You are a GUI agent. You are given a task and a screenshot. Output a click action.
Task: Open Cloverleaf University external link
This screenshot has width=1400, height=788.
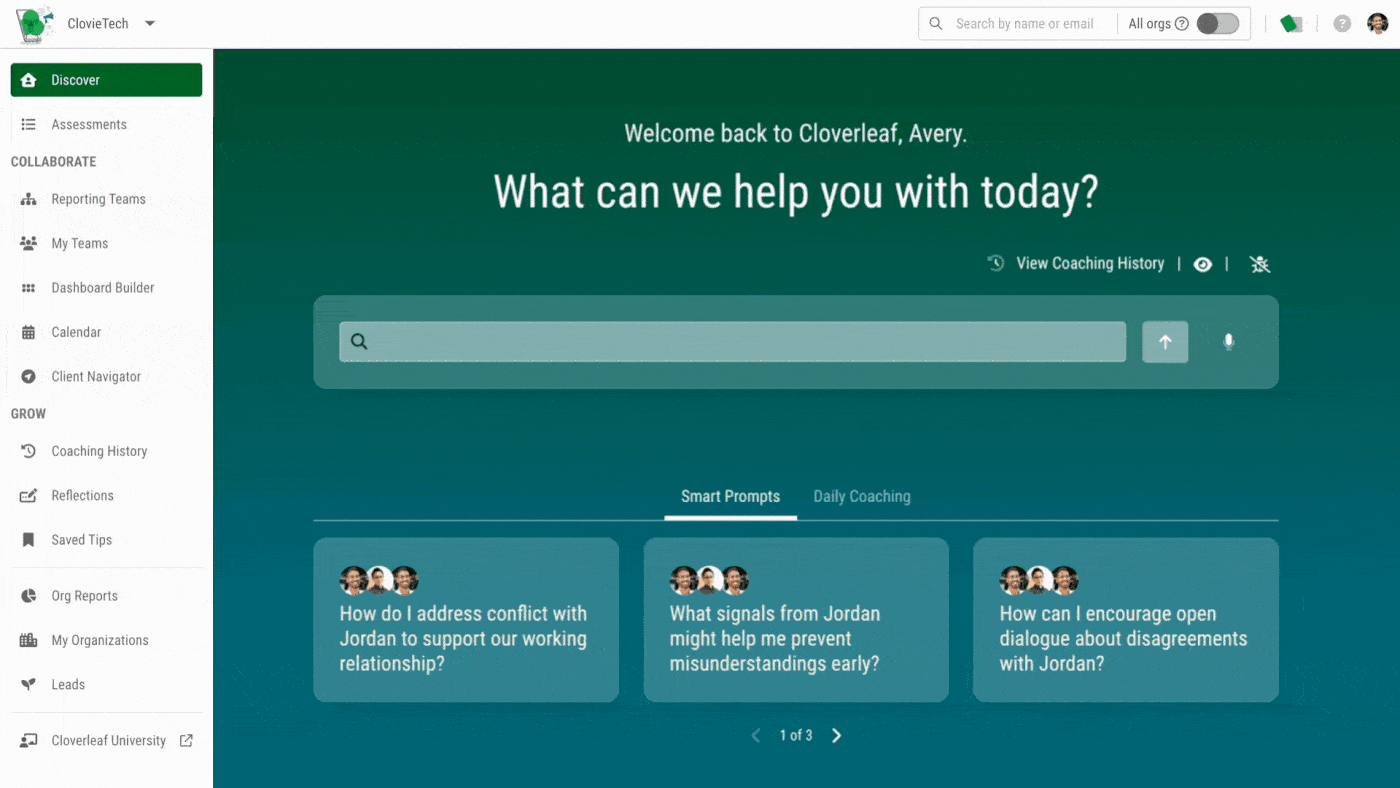pyautogui.click(x=108, y=741)
